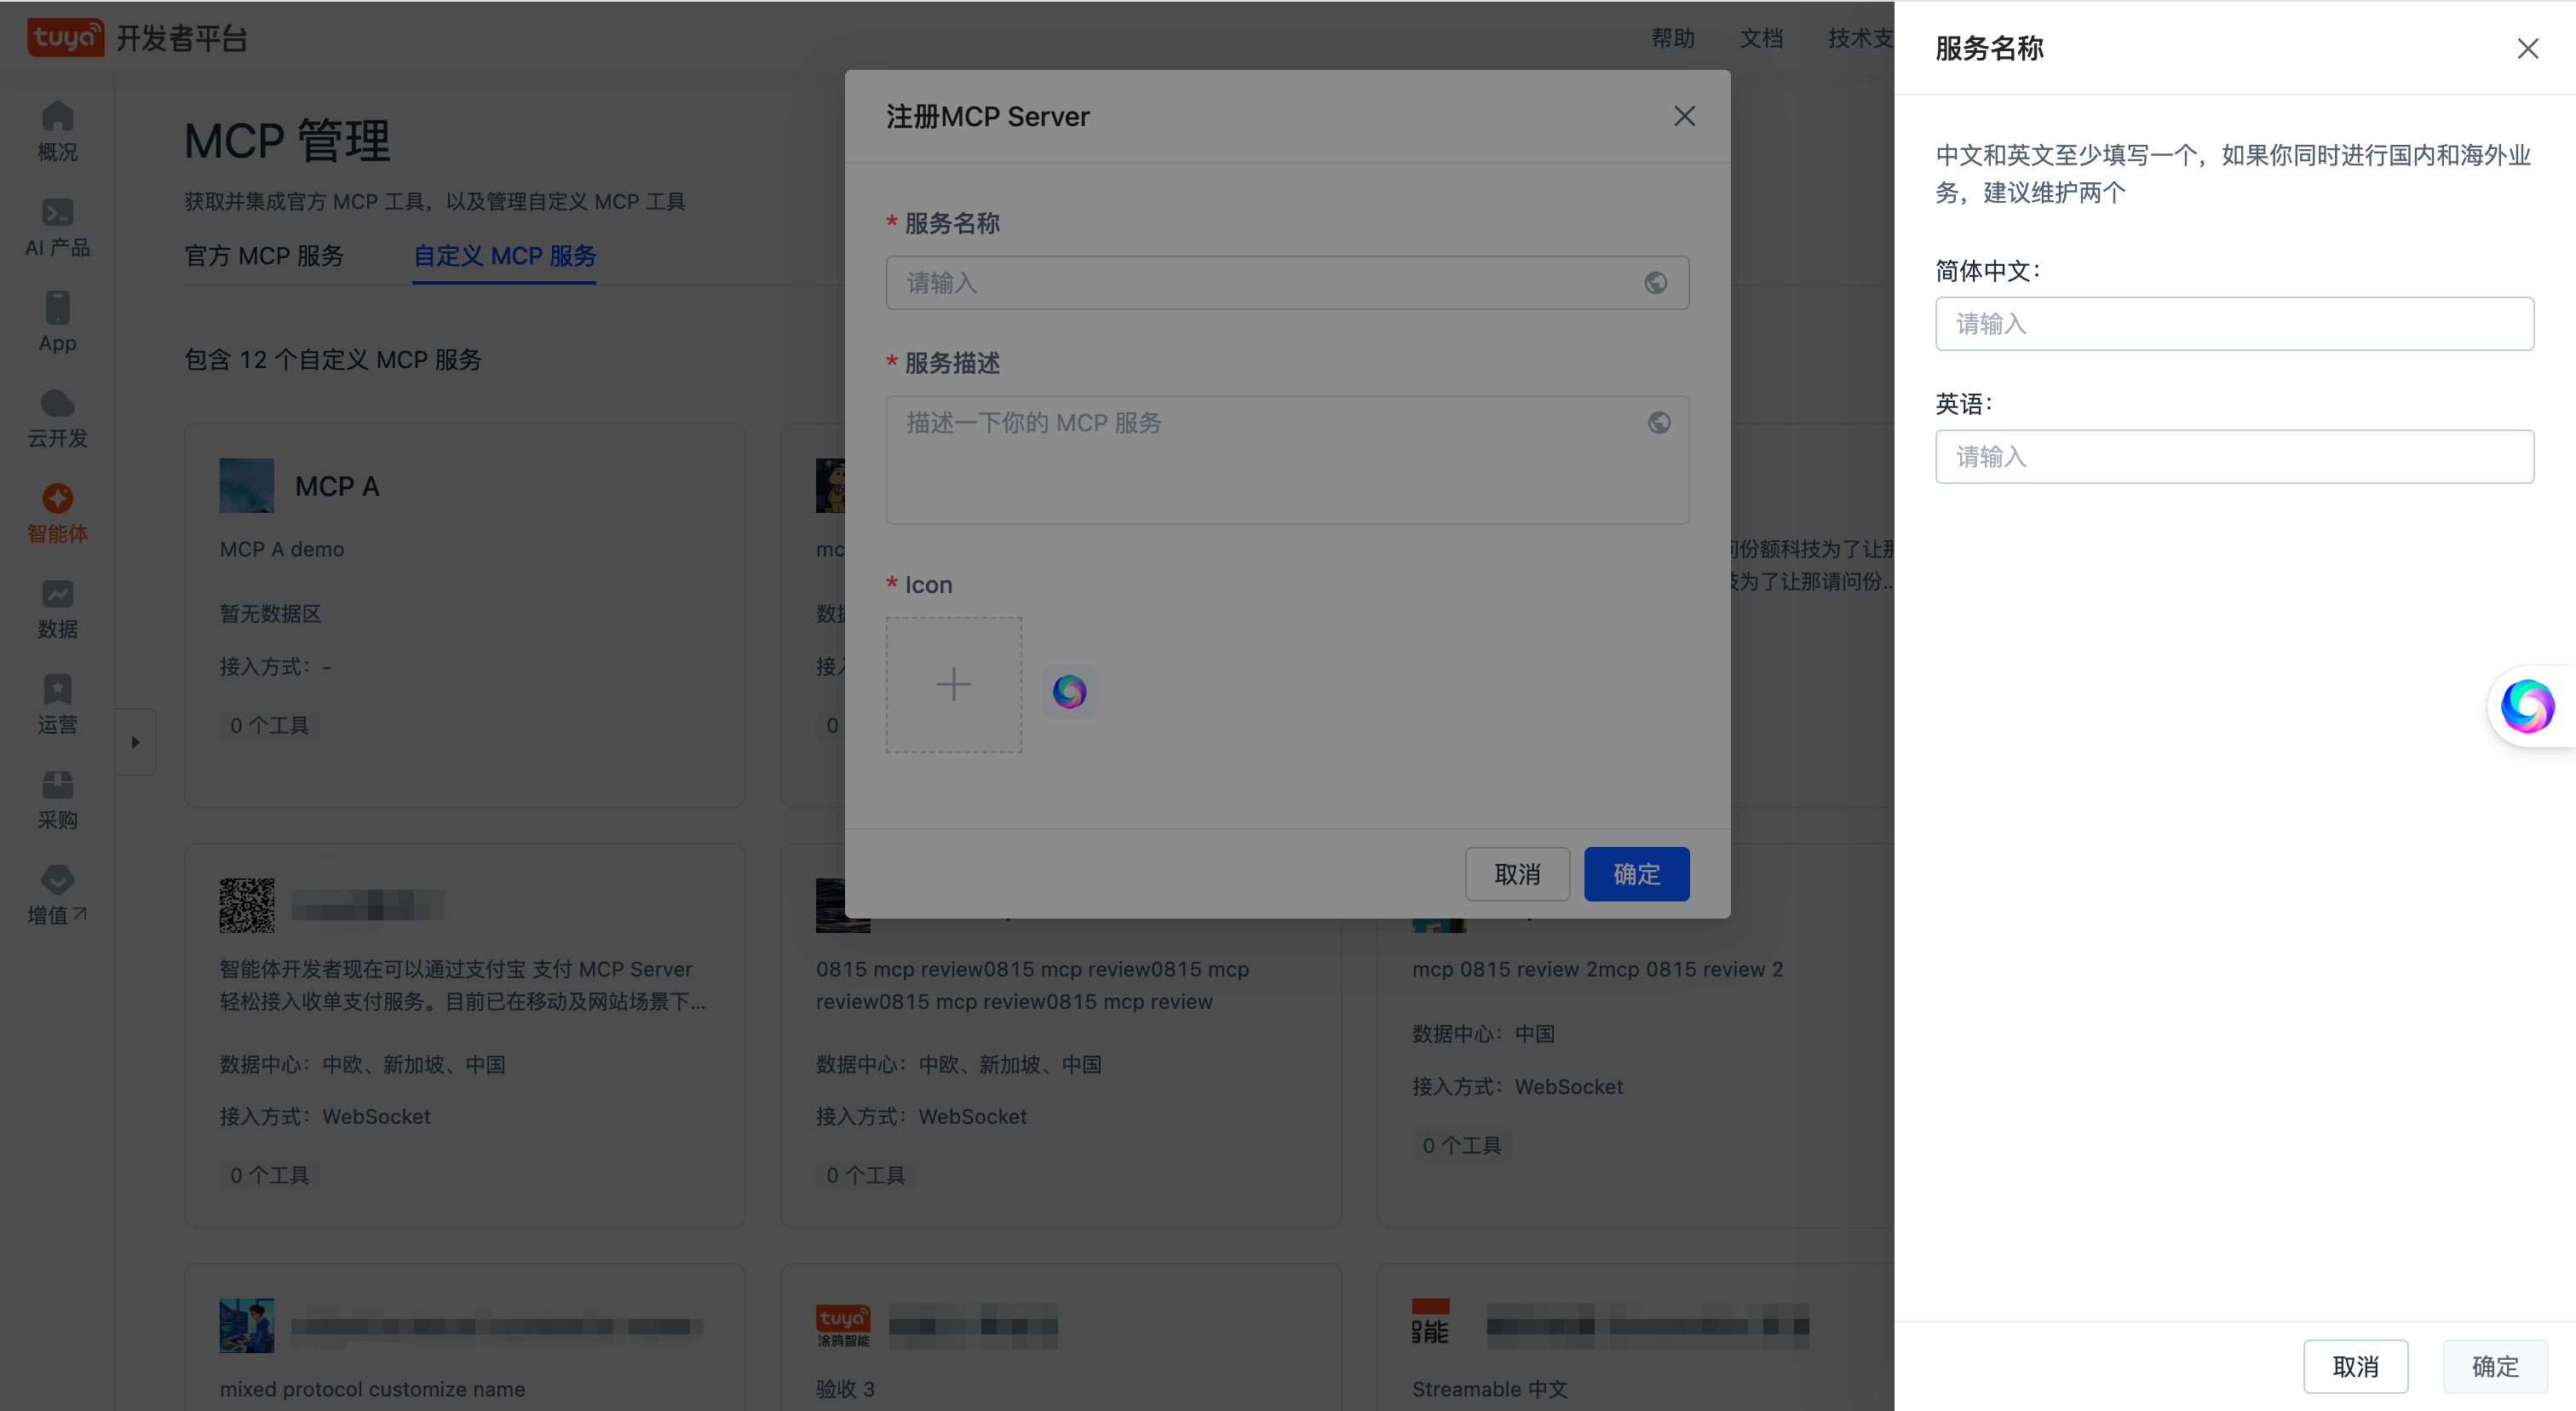Focus the 英语 name input field
Screen dimensions: 2576x1411
[x=2234, y=457]
